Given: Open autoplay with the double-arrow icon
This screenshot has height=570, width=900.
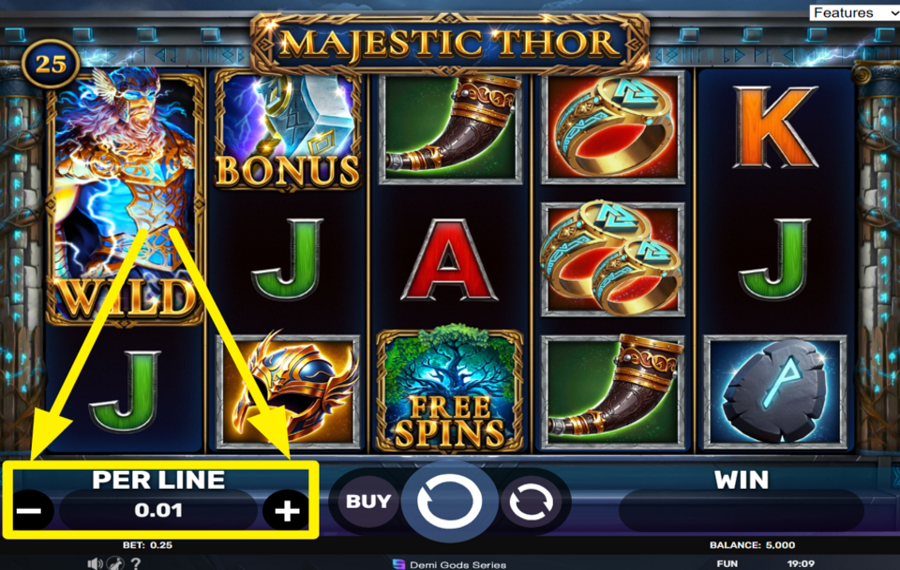Looking at the screenshot, I should click(532, 502).
